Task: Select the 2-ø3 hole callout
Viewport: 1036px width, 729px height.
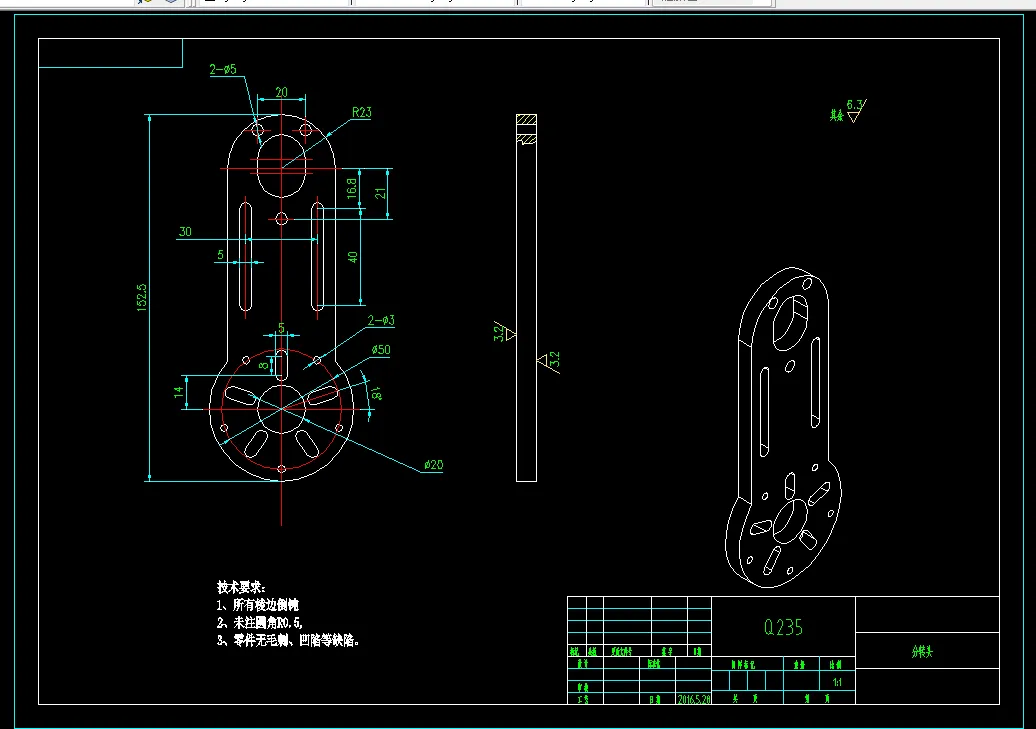Action: coord(381,321)
